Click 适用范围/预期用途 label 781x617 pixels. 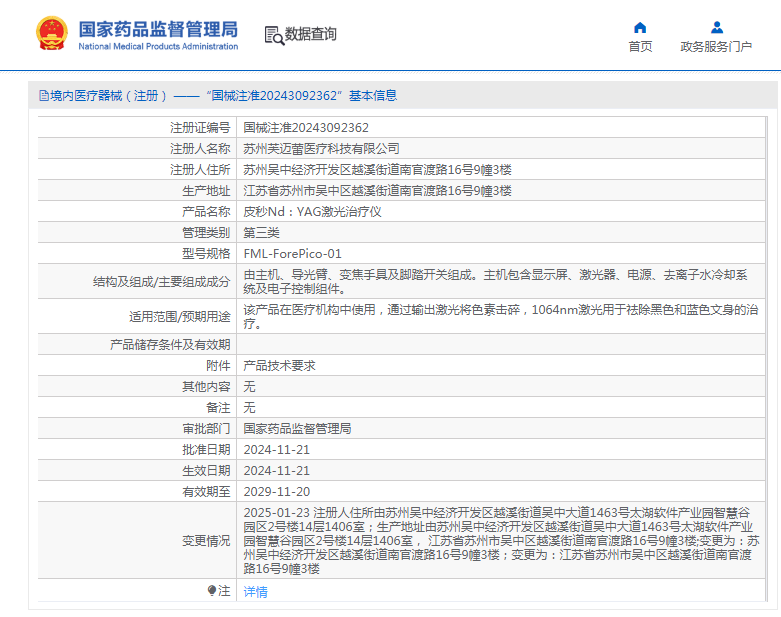[x=180, y=317]
